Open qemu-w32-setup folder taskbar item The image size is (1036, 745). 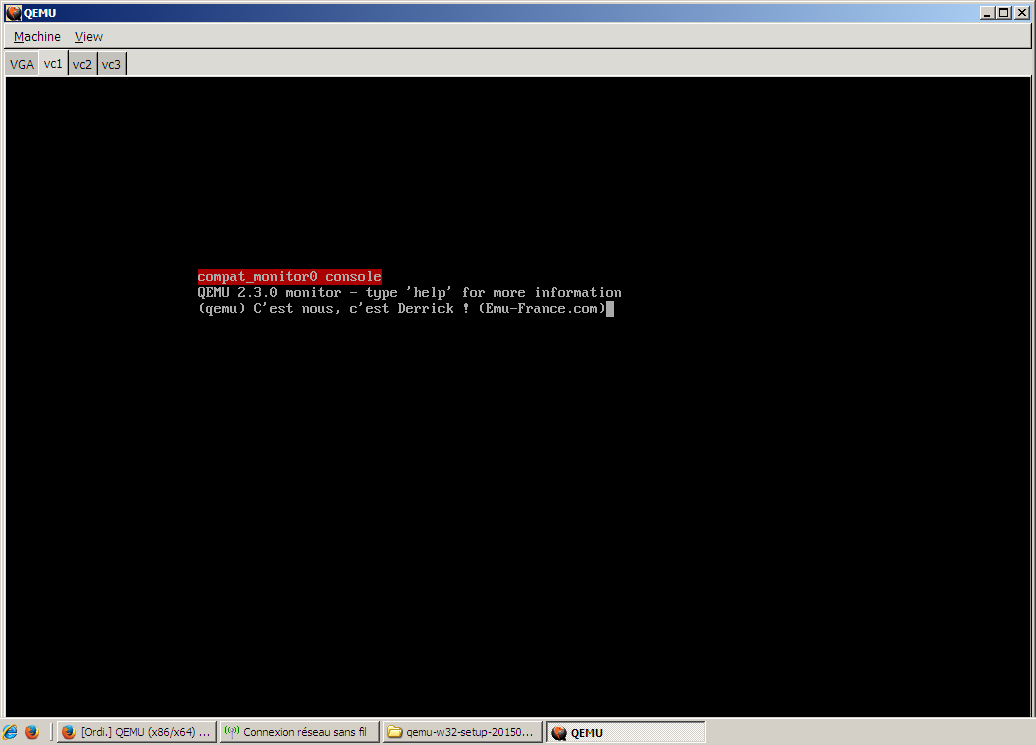click(462, 732)
